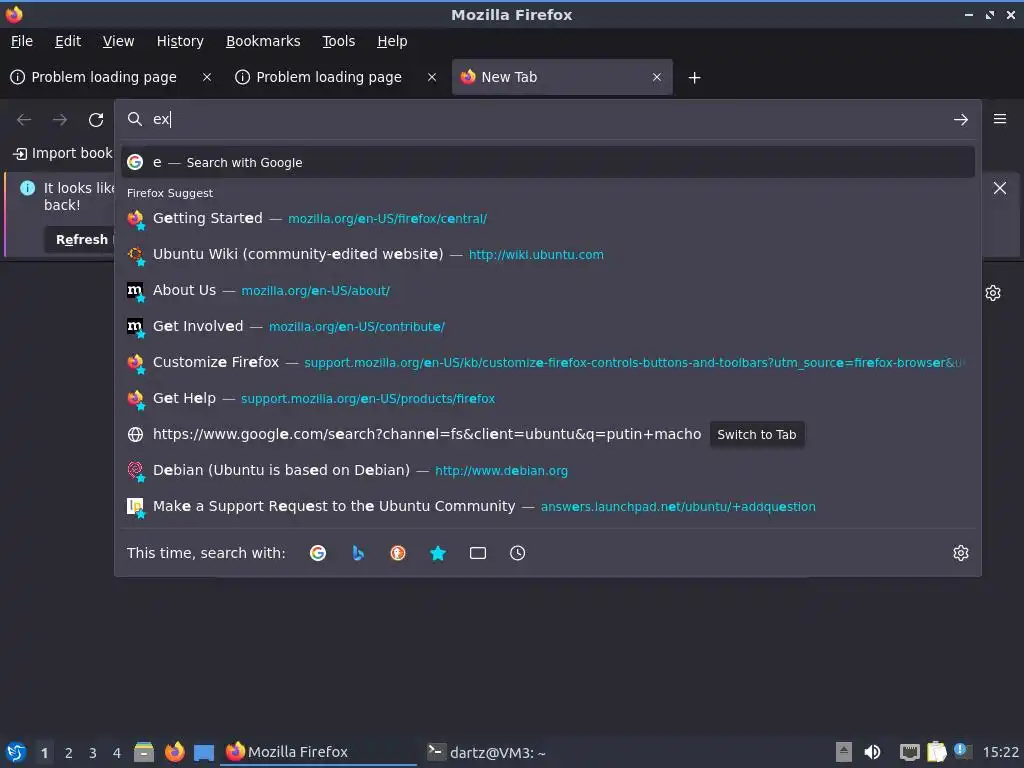The height and width of the screenshot is (768, 1024).
Task: Select the New Tab tab
Action: click(562, 77)
